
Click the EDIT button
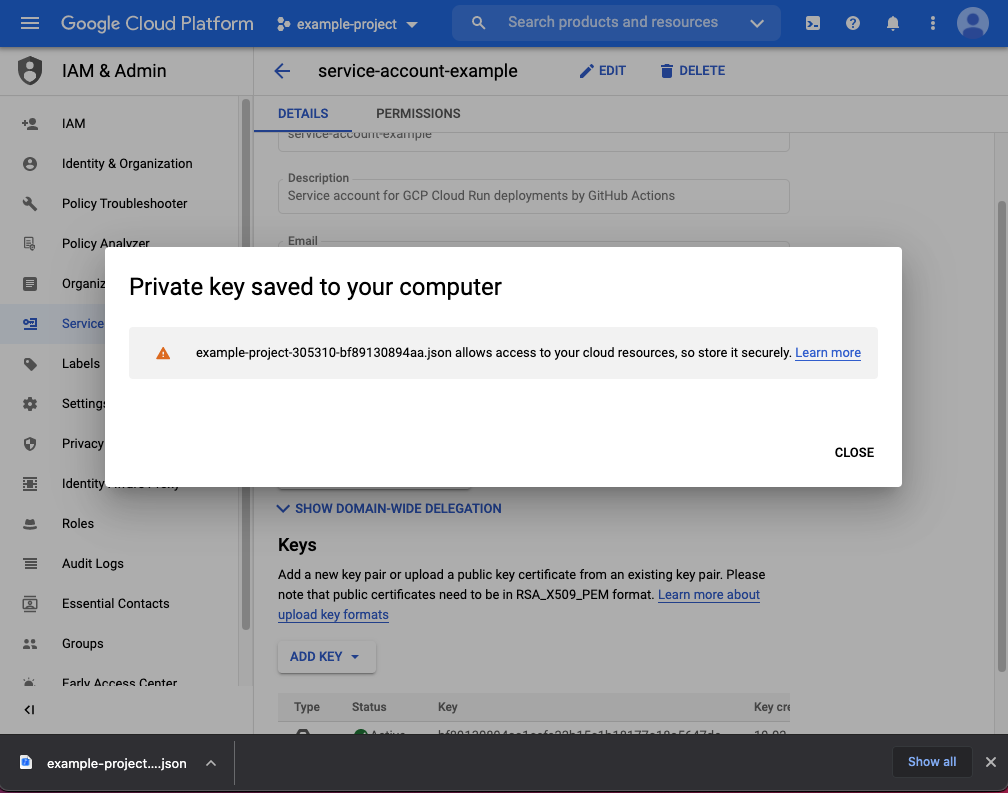pos(602,71)
